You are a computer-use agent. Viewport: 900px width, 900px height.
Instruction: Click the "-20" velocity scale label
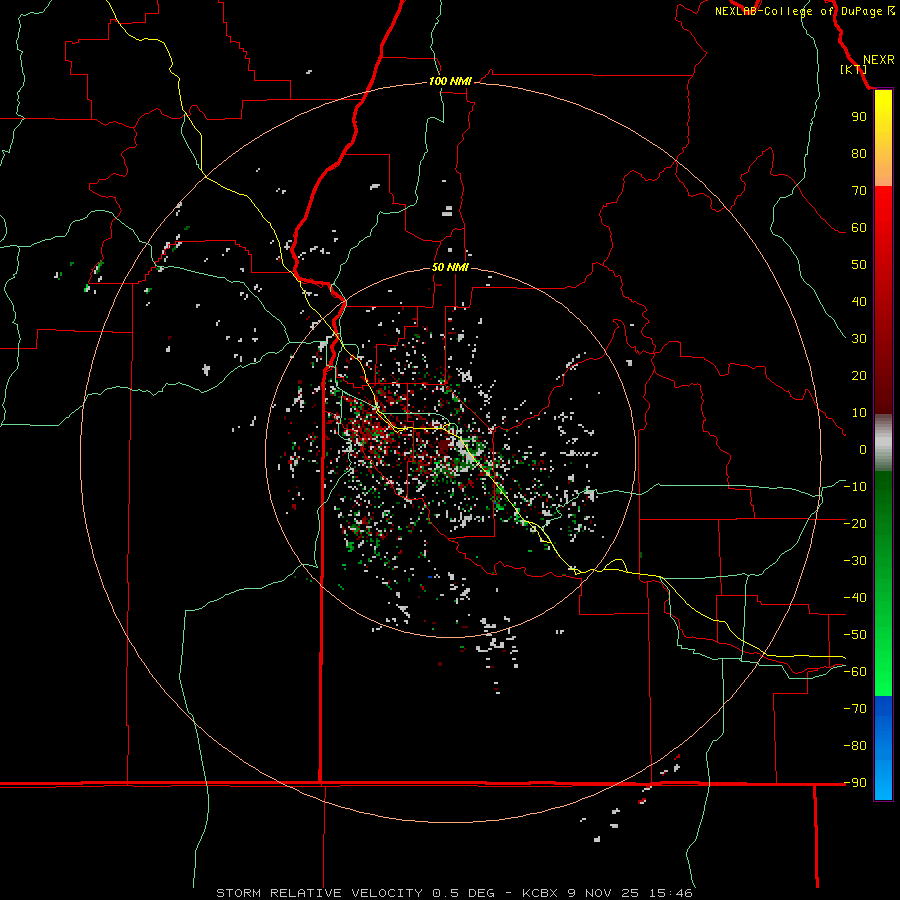click(x=855, y=524)
